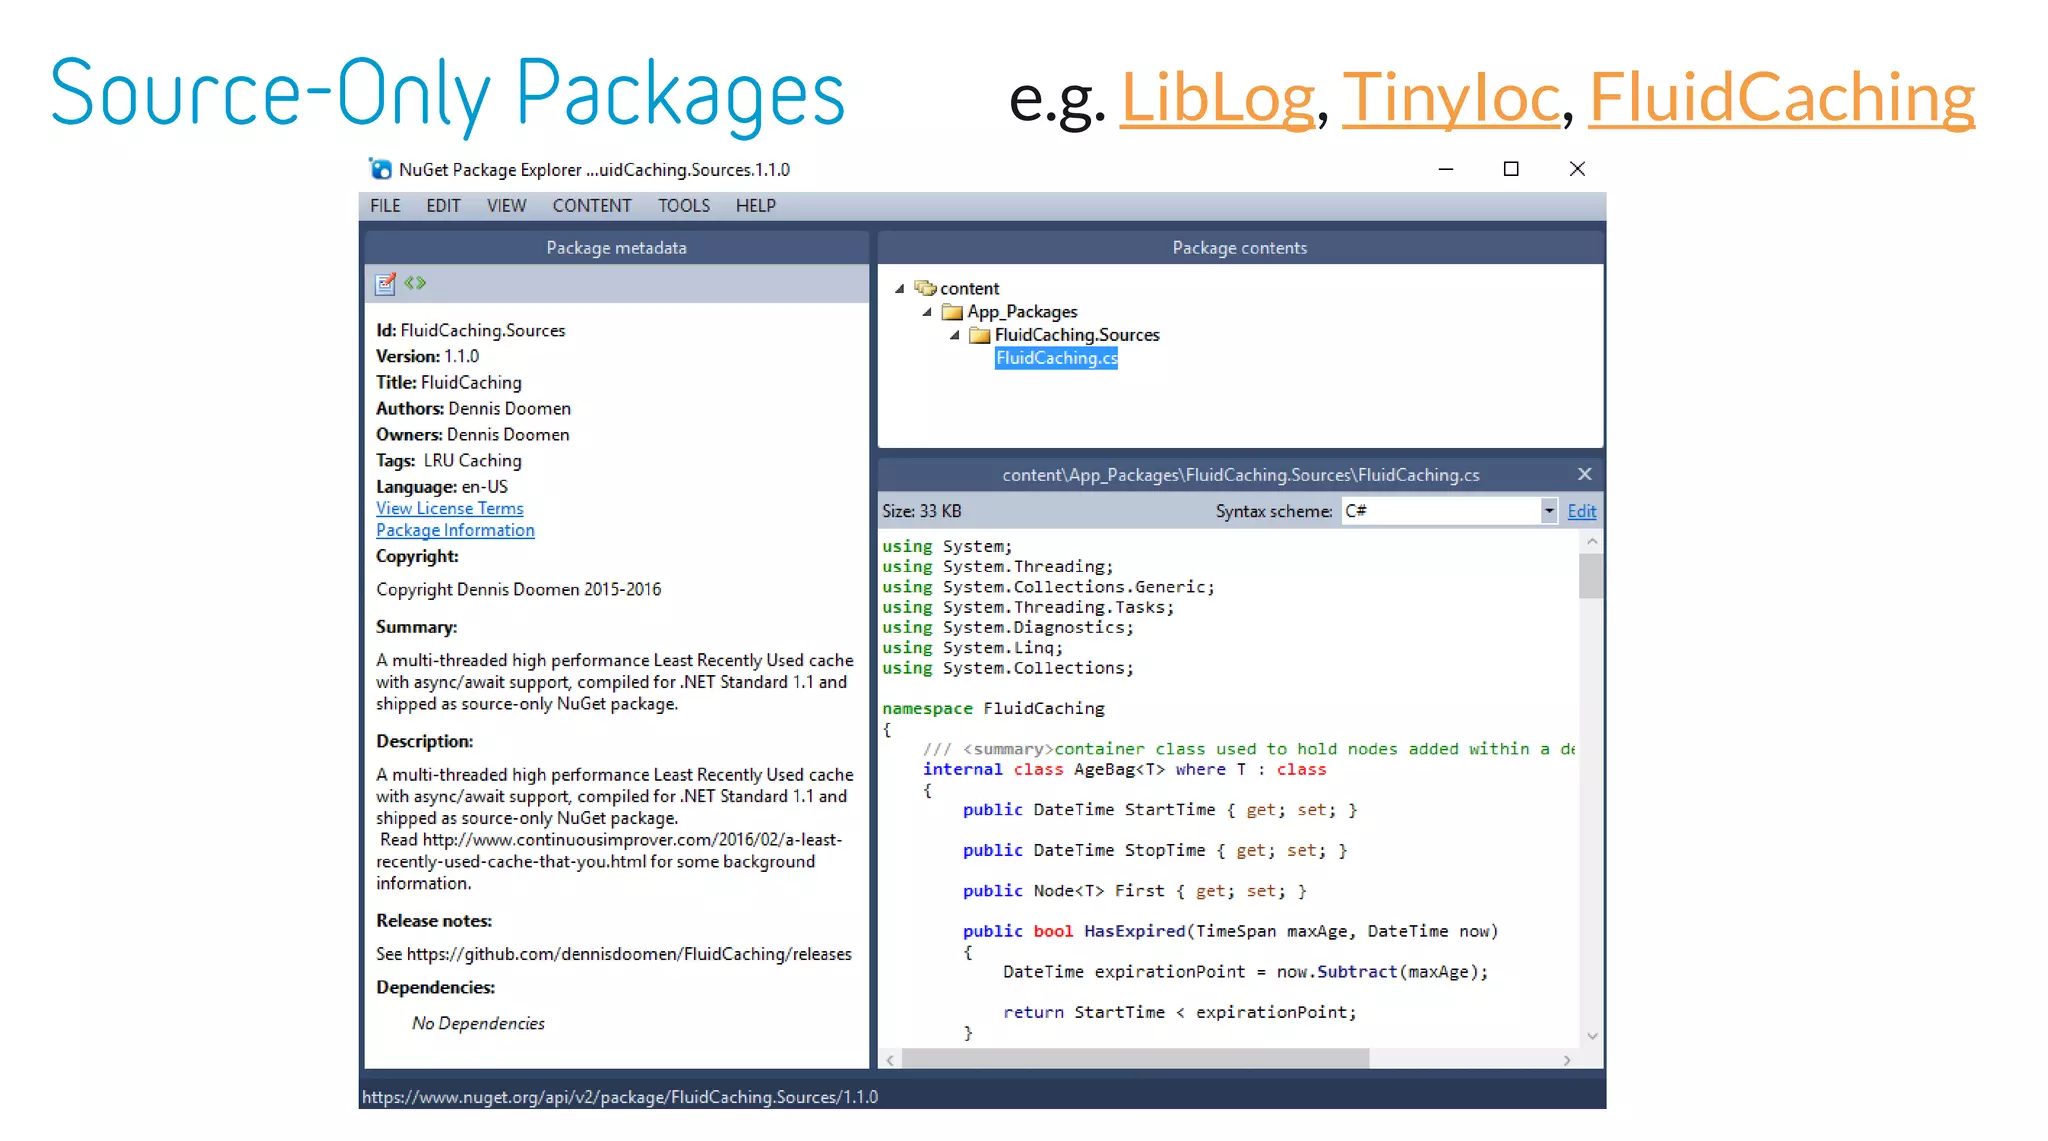2048x1141 pixels.
Task: Click the 'namespace FluidCaching' code line
Action: [x=993, y=708]
